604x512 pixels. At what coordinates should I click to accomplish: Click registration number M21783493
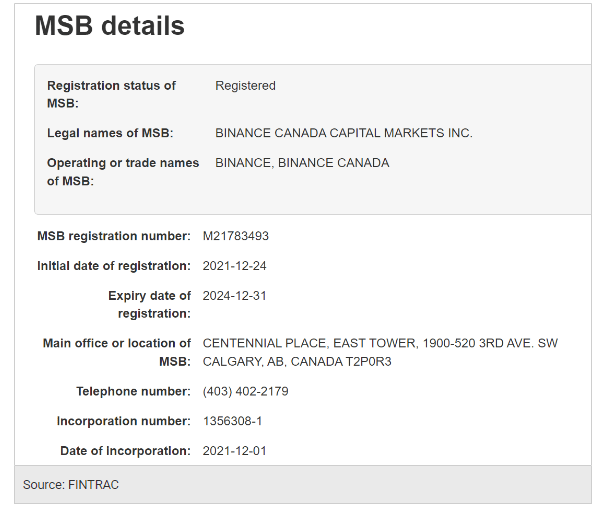(x=235, y=236)
